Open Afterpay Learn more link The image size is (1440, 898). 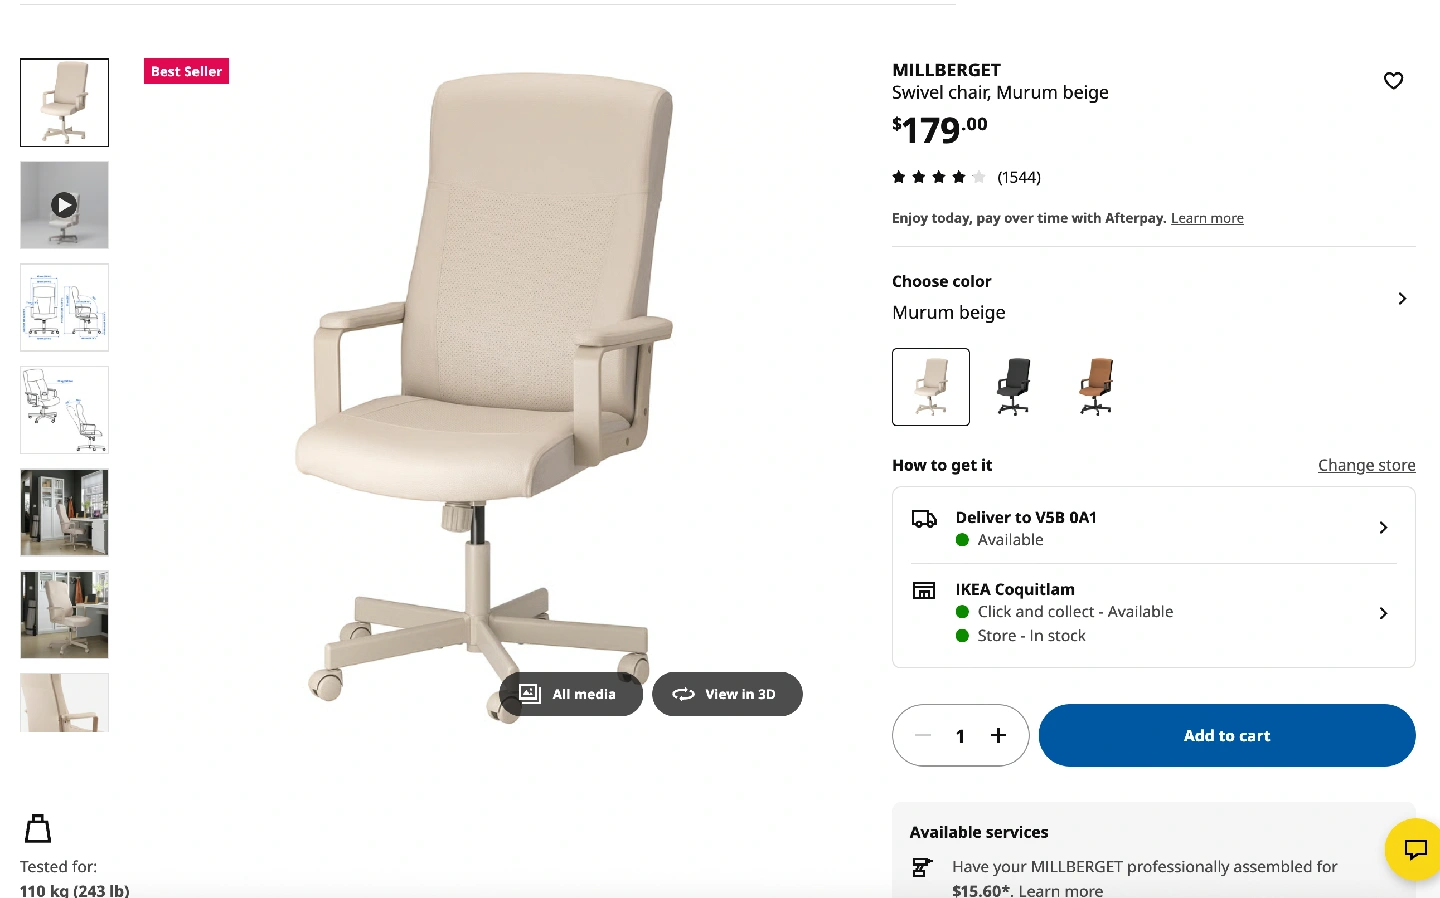click(x=1207, y=218)
